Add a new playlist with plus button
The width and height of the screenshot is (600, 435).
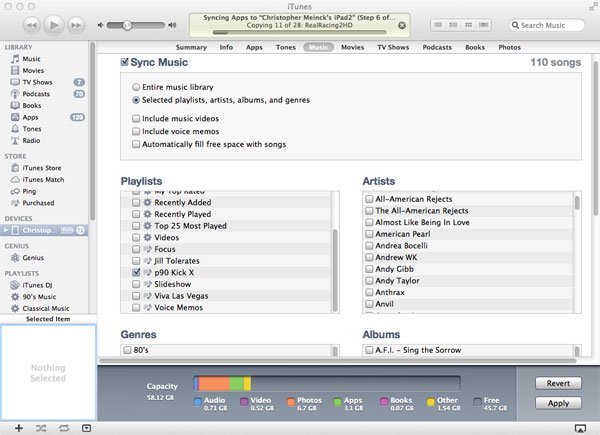click(19, 428)
